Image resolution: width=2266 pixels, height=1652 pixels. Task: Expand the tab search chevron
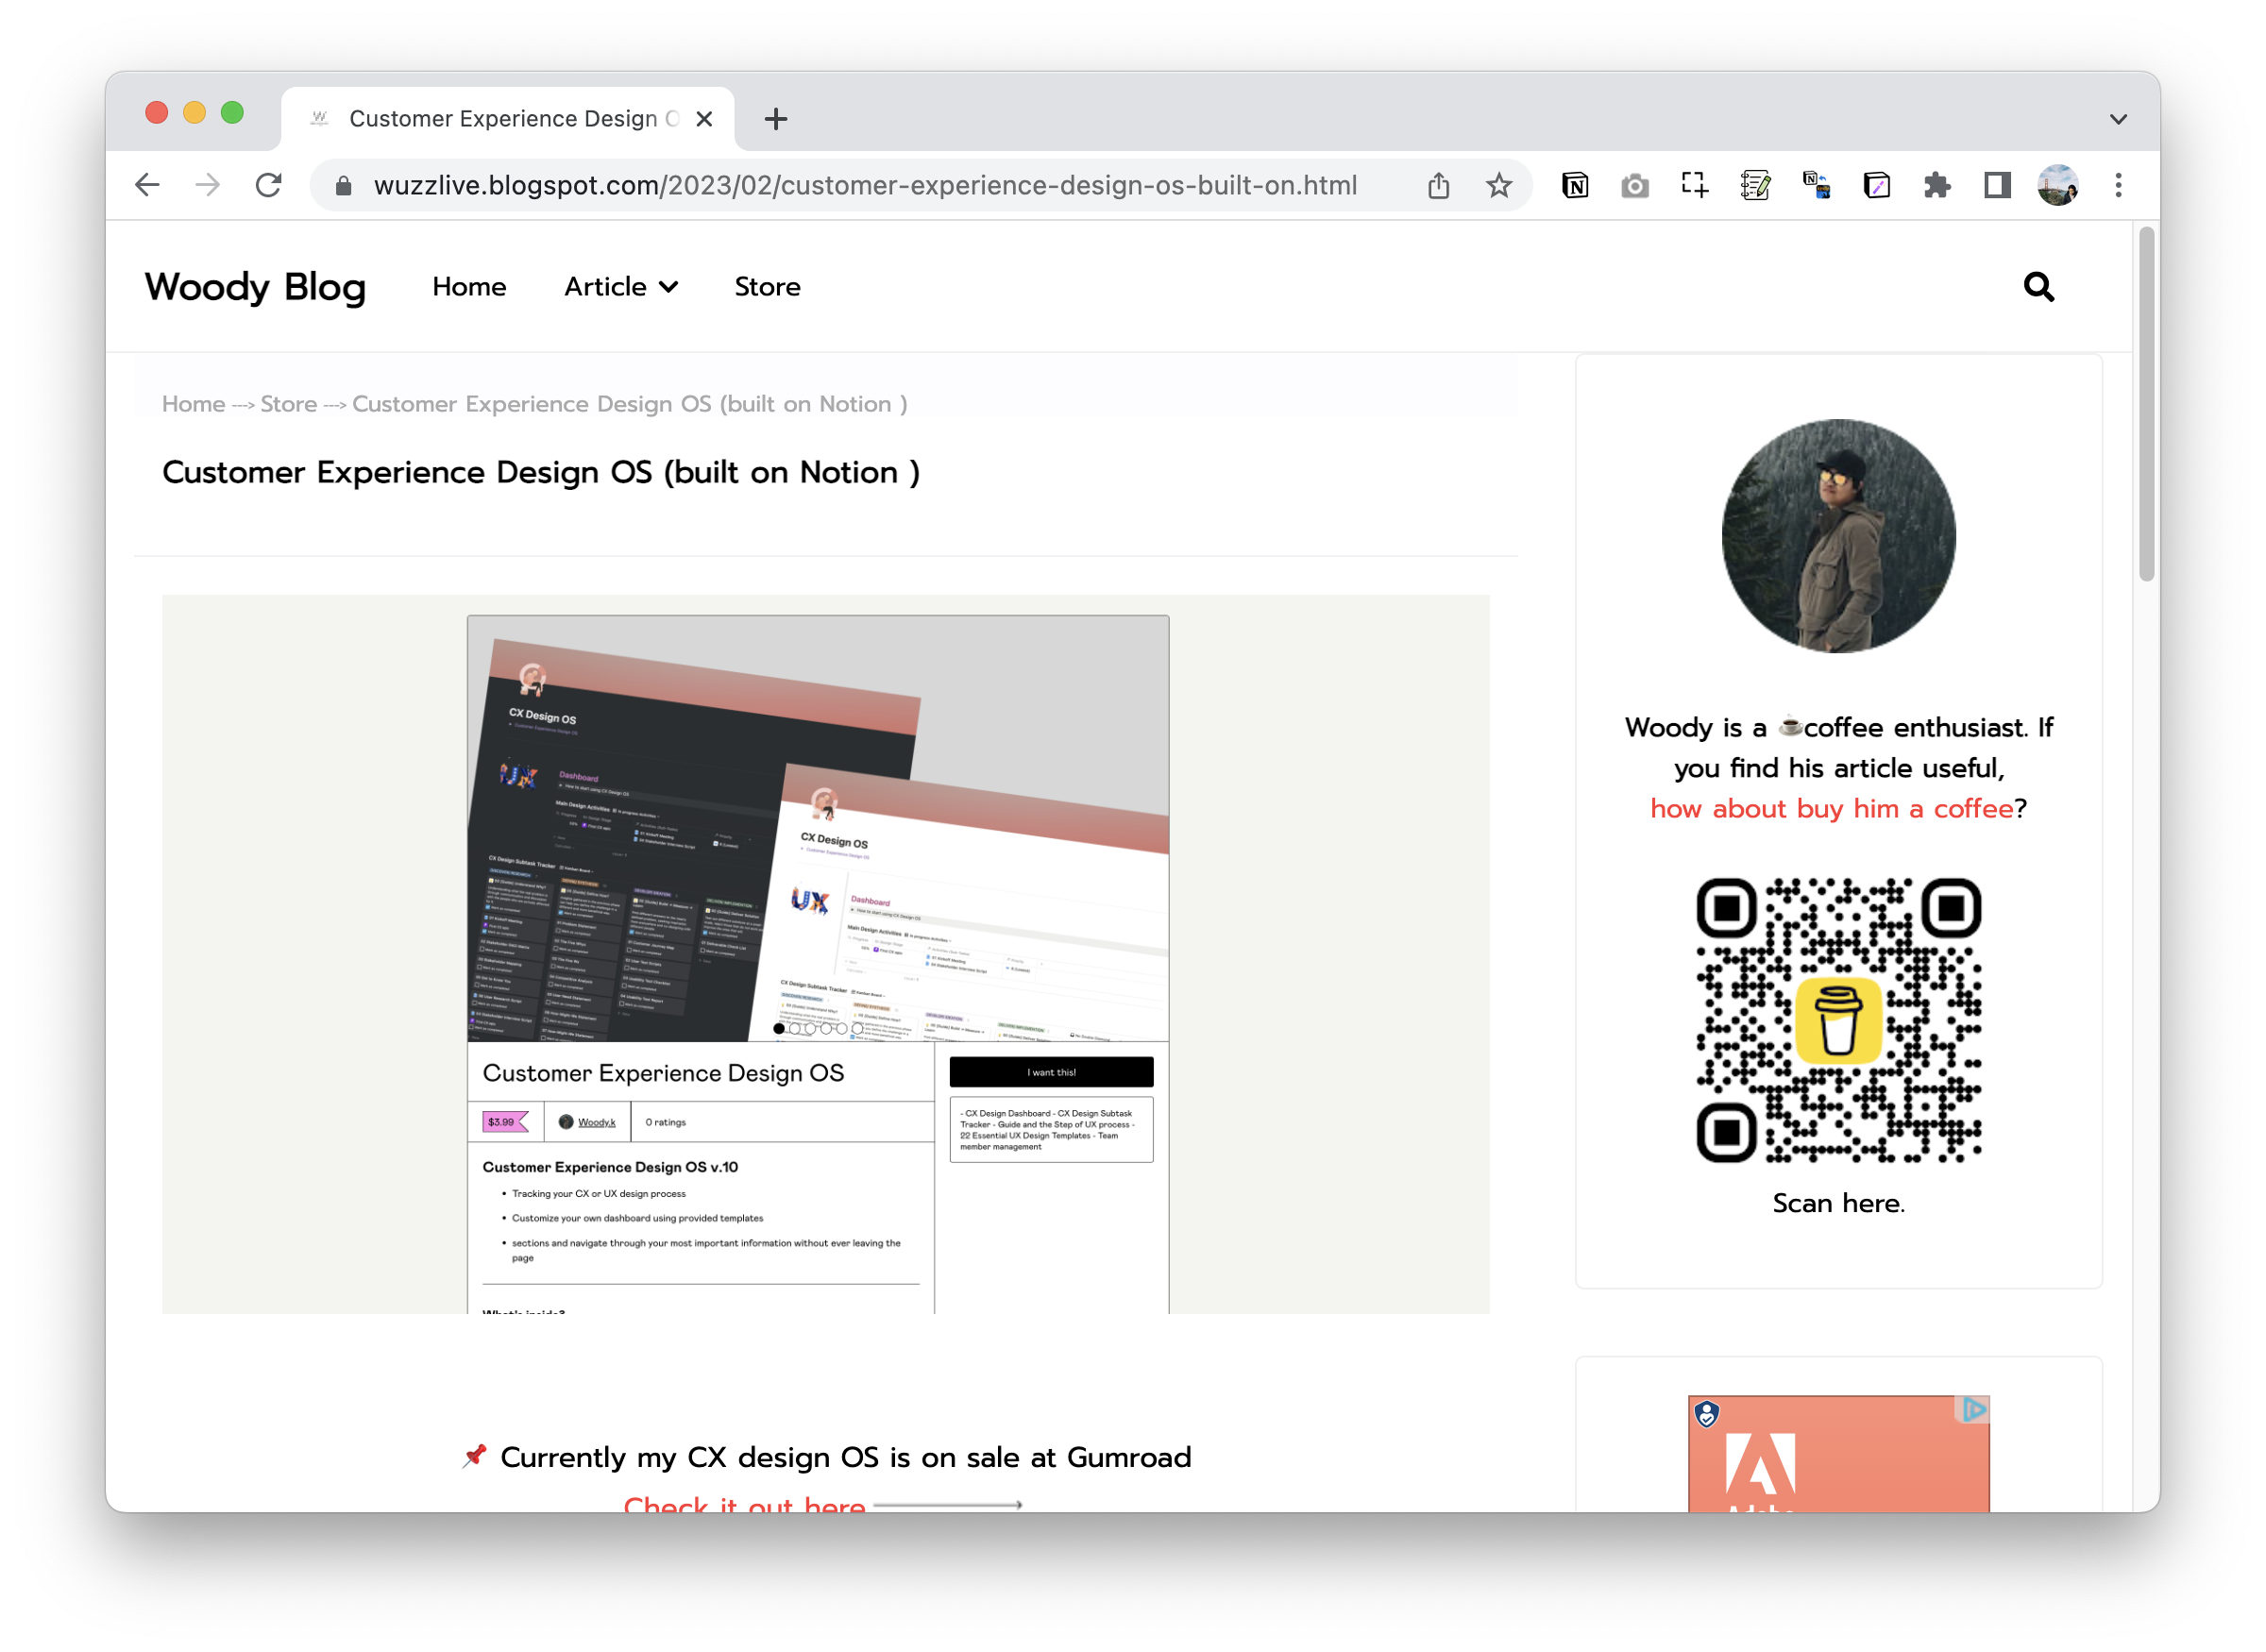(x=2118, y=119)
